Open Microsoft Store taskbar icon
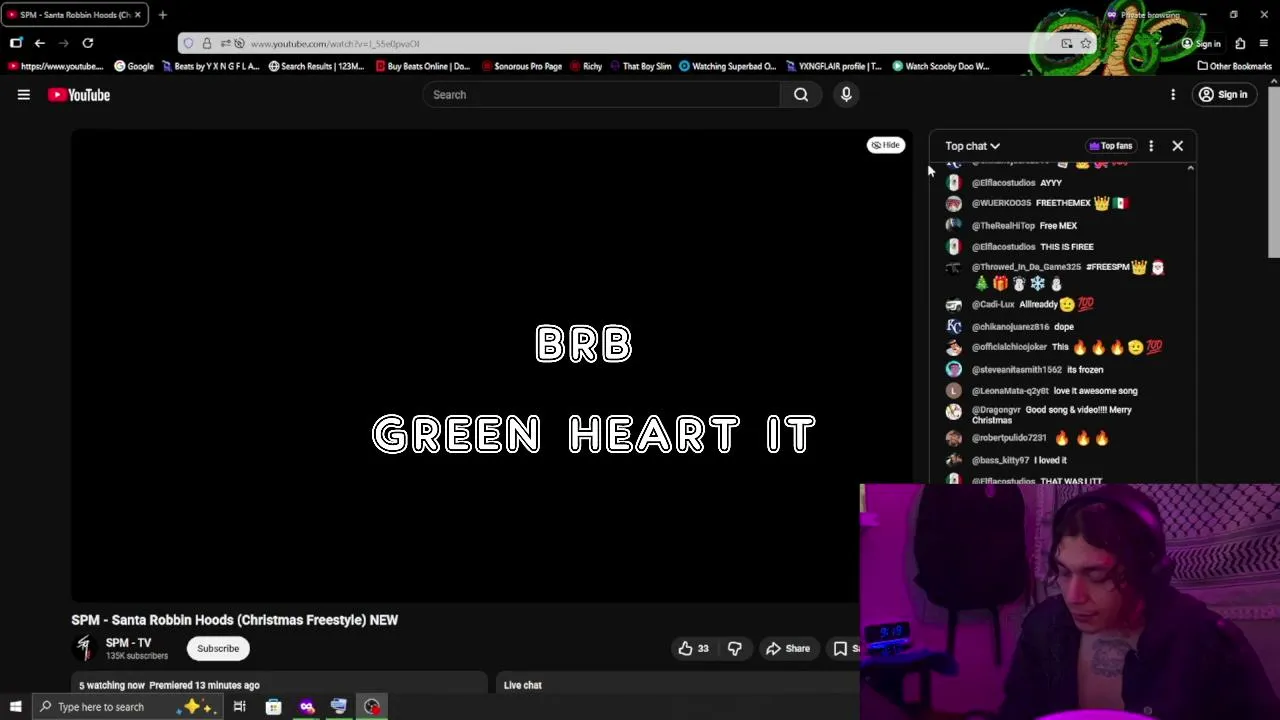Image resolution: width=1280 pixels, height=720 pixels. (273, 707)
